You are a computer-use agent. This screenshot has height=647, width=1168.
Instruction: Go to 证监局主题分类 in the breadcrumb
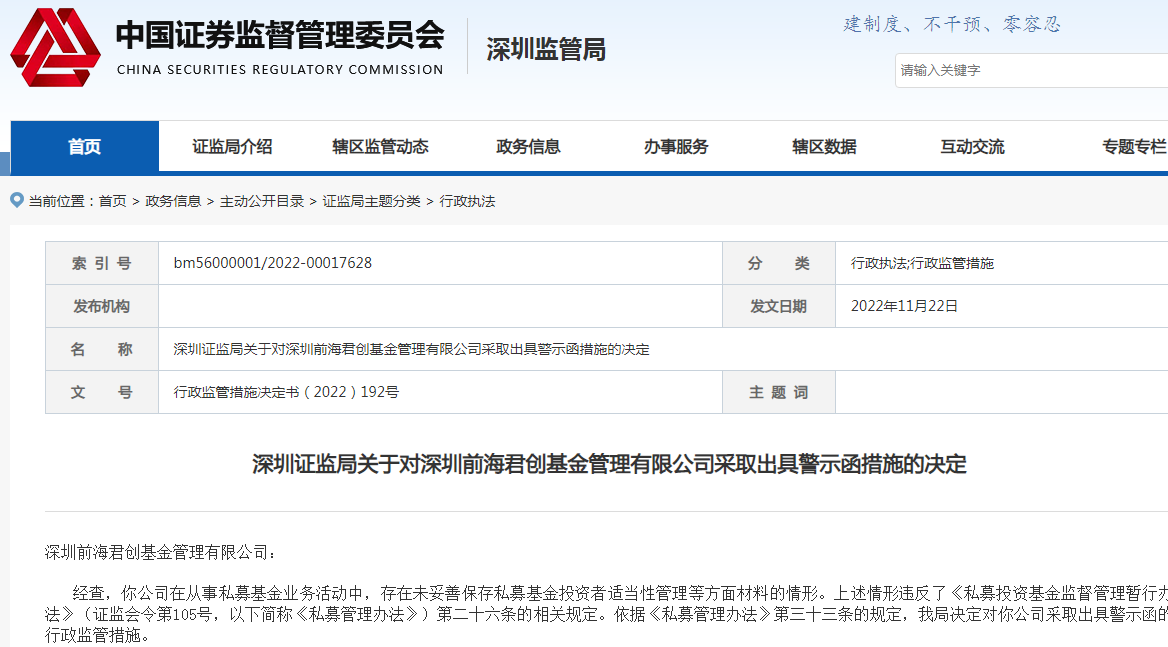(372, 201)
